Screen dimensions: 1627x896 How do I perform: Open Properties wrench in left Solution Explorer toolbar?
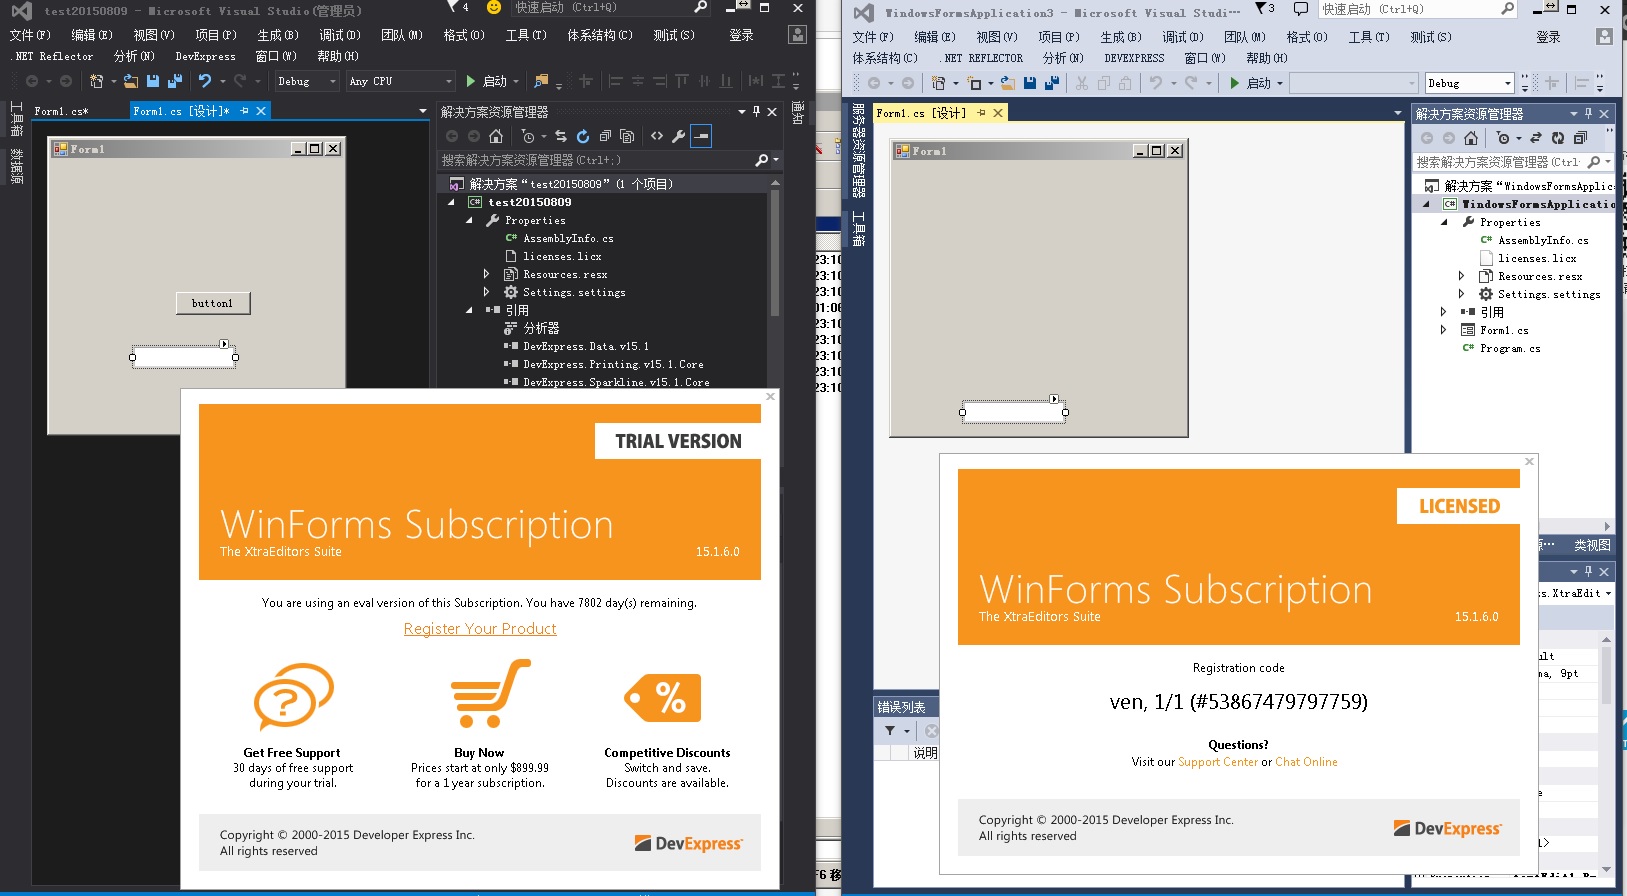pos(679,136)
